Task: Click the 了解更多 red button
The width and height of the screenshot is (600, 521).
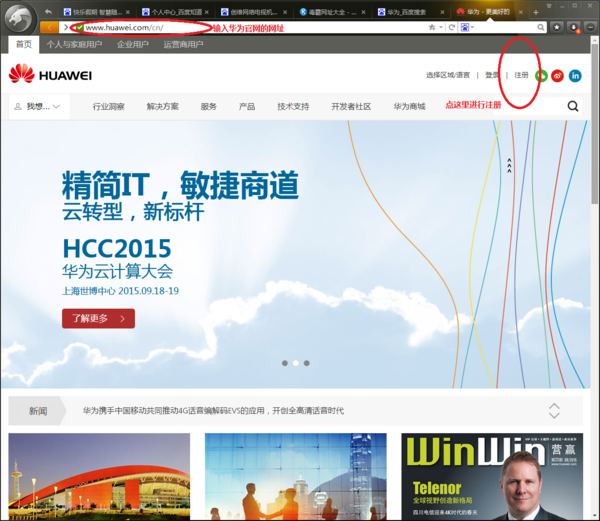Action: coord(98,318)
